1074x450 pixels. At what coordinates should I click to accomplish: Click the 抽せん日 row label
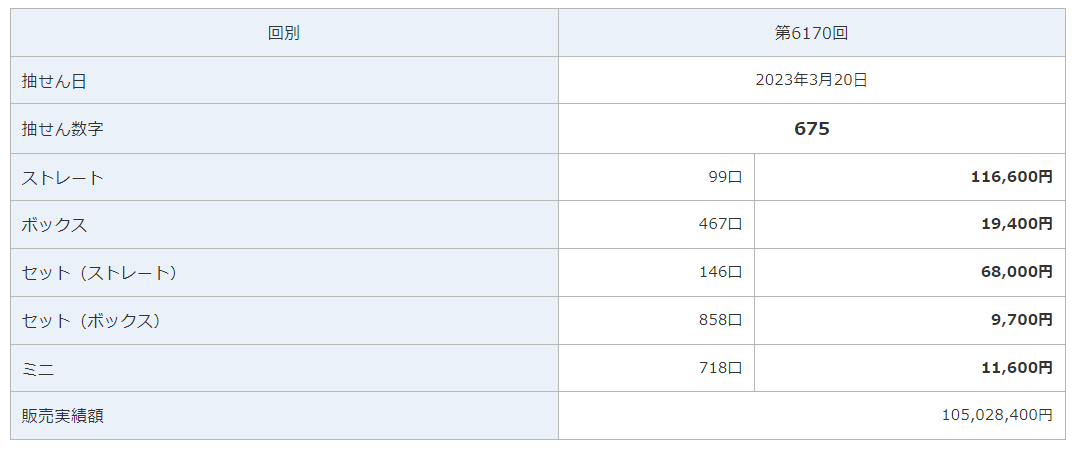click(x=54, y=81)
